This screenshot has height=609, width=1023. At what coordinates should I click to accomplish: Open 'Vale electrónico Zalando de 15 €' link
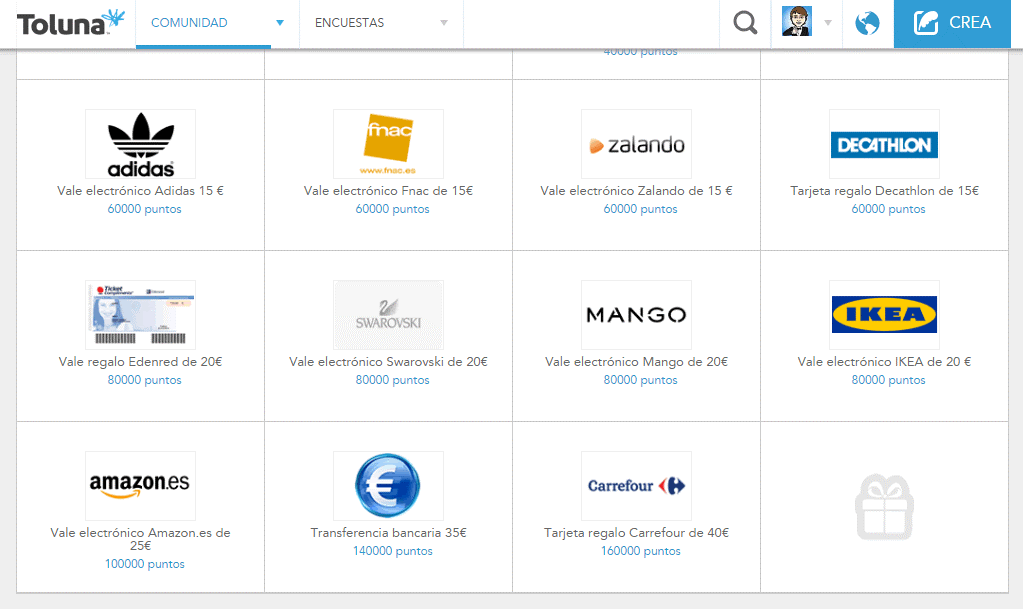[x=636, y=191]
